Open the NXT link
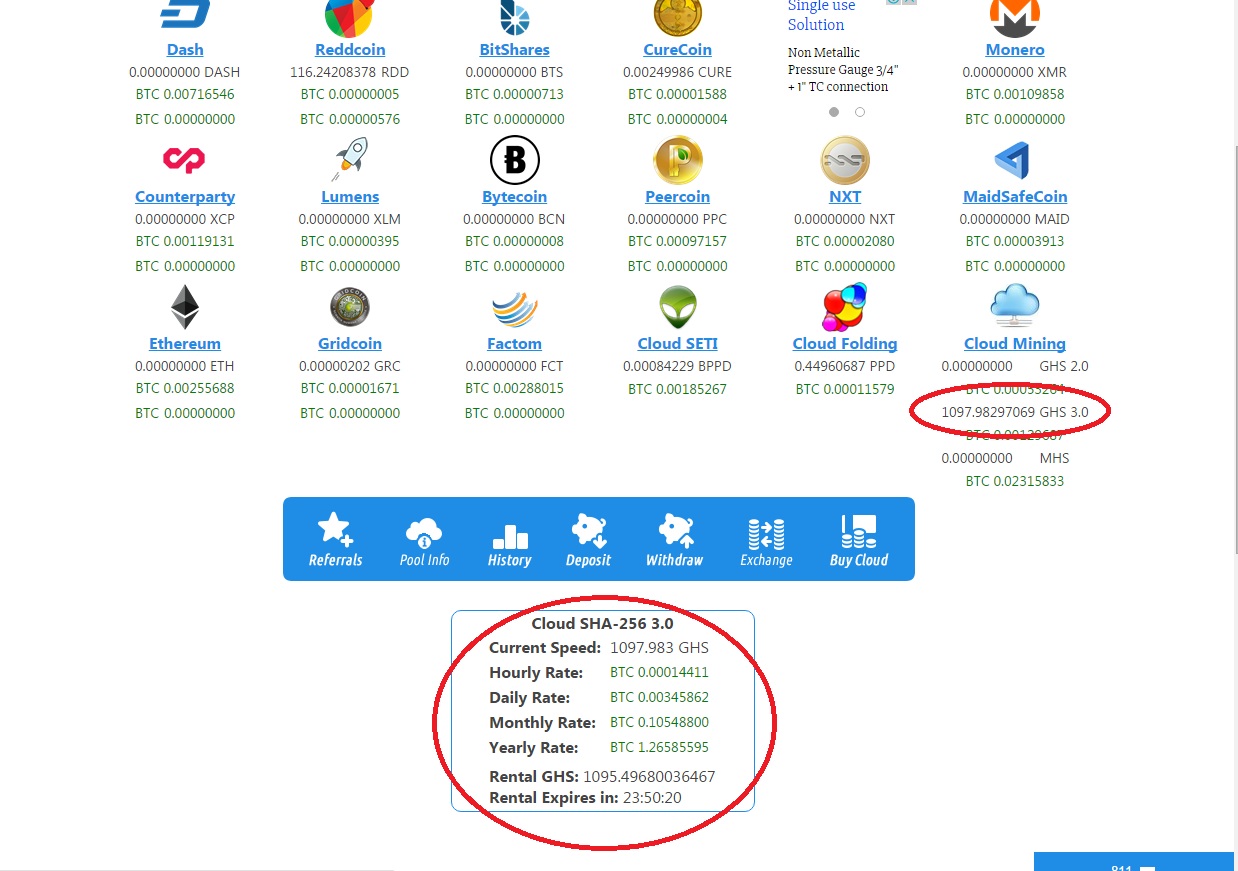1238x871 pixels. 845,197
